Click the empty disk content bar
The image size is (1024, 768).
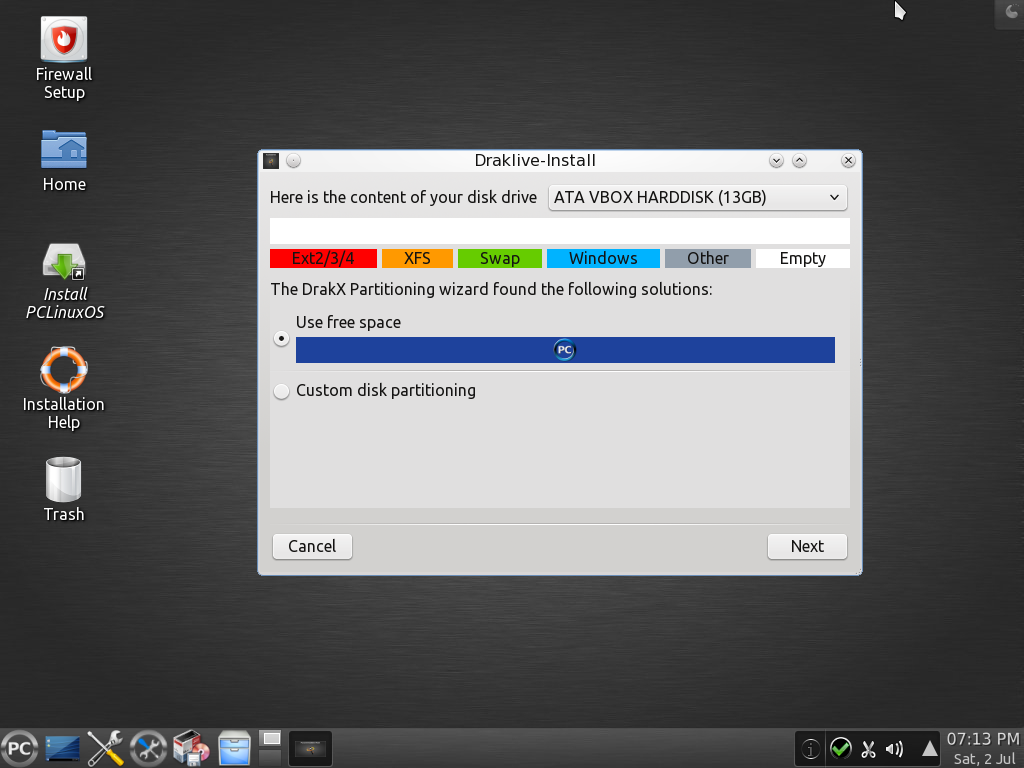point(560,231)
